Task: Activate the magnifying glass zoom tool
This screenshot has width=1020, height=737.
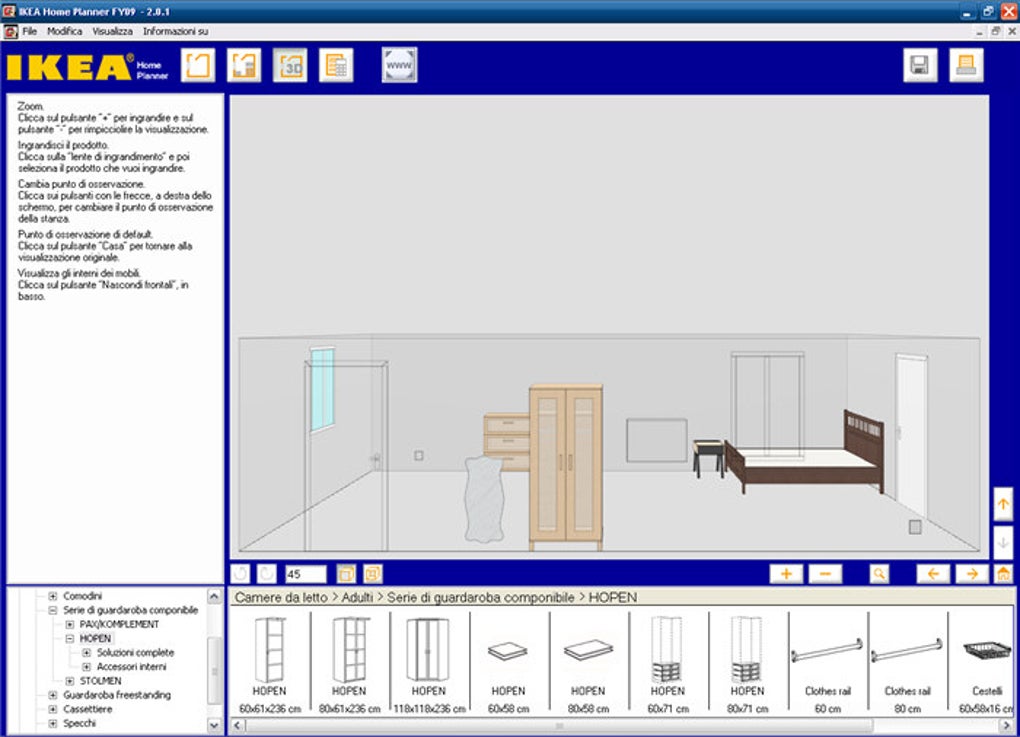Action: click(879, 574)
